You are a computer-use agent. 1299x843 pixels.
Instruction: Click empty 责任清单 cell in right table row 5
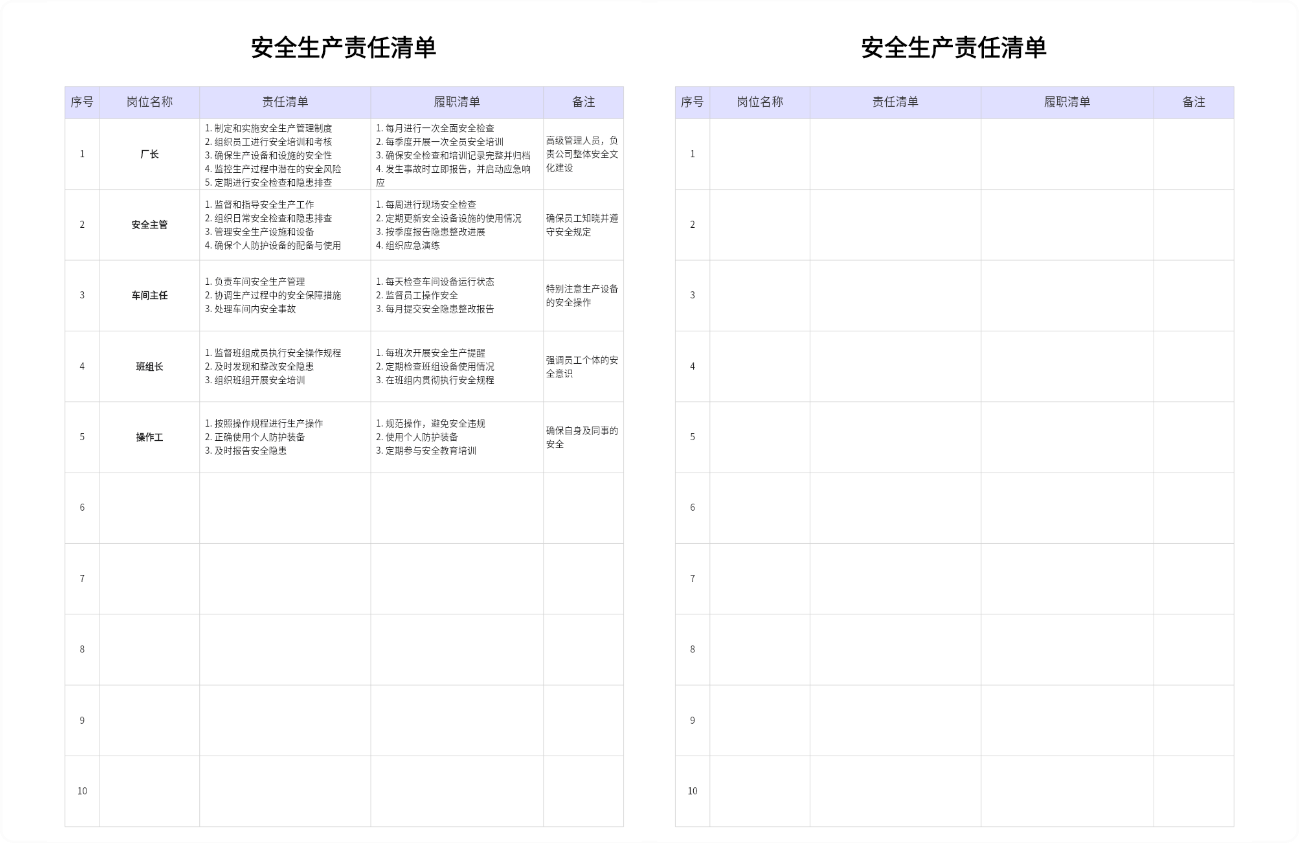[895, 437]
